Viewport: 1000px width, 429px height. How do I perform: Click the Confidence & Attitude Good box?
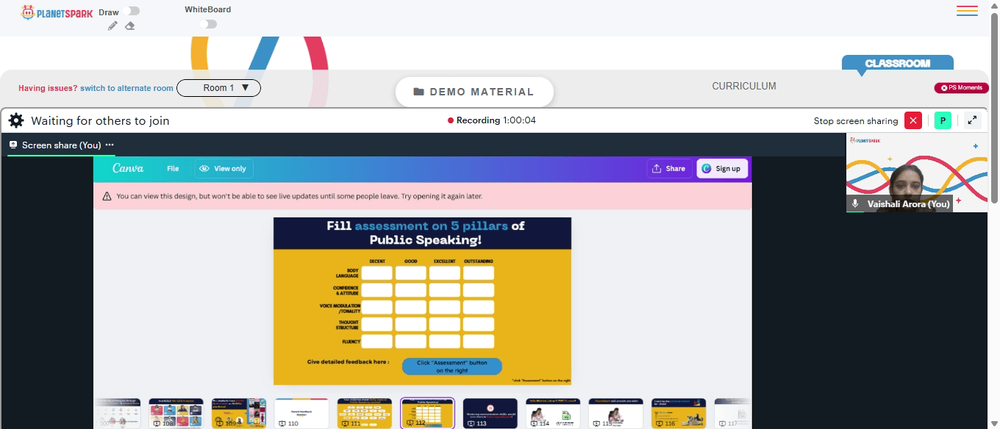pyautogui.click(x=411, y=290)
